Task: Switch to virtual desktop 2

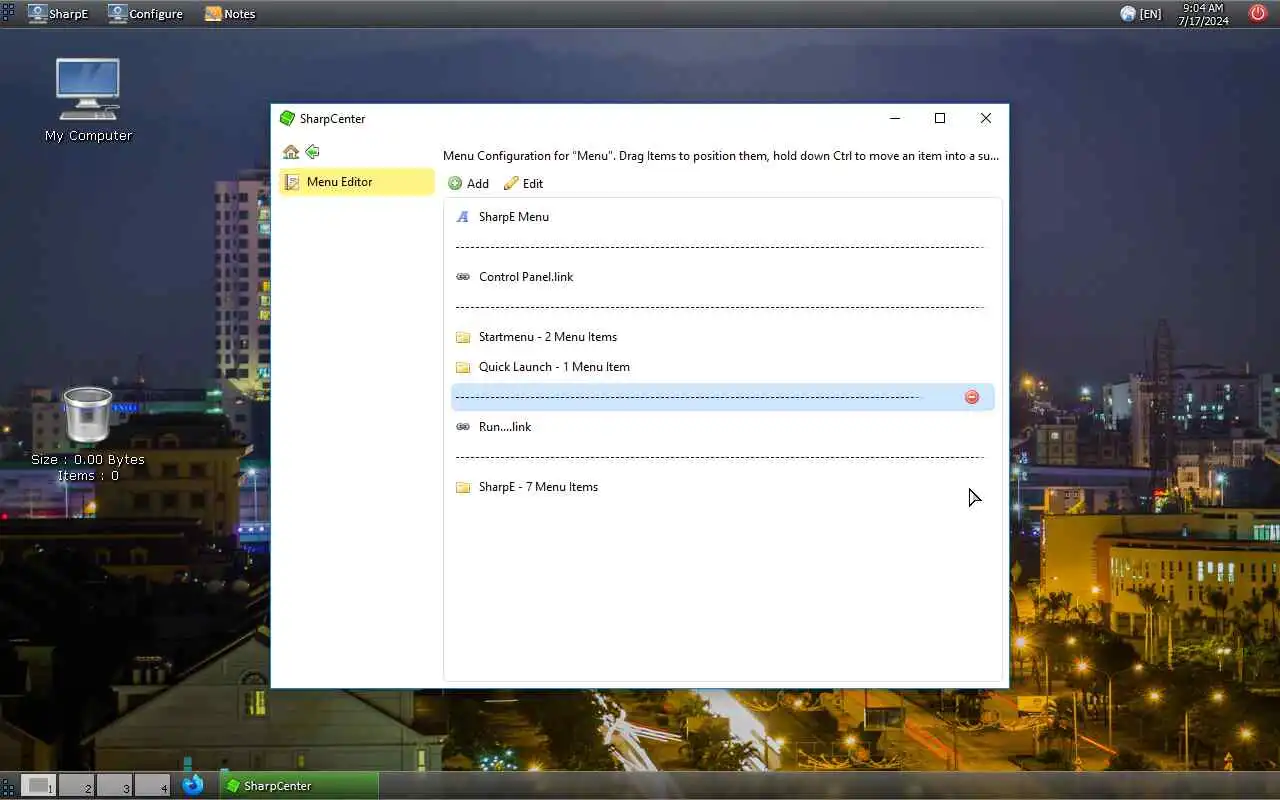Action: [x=77, y=786]
